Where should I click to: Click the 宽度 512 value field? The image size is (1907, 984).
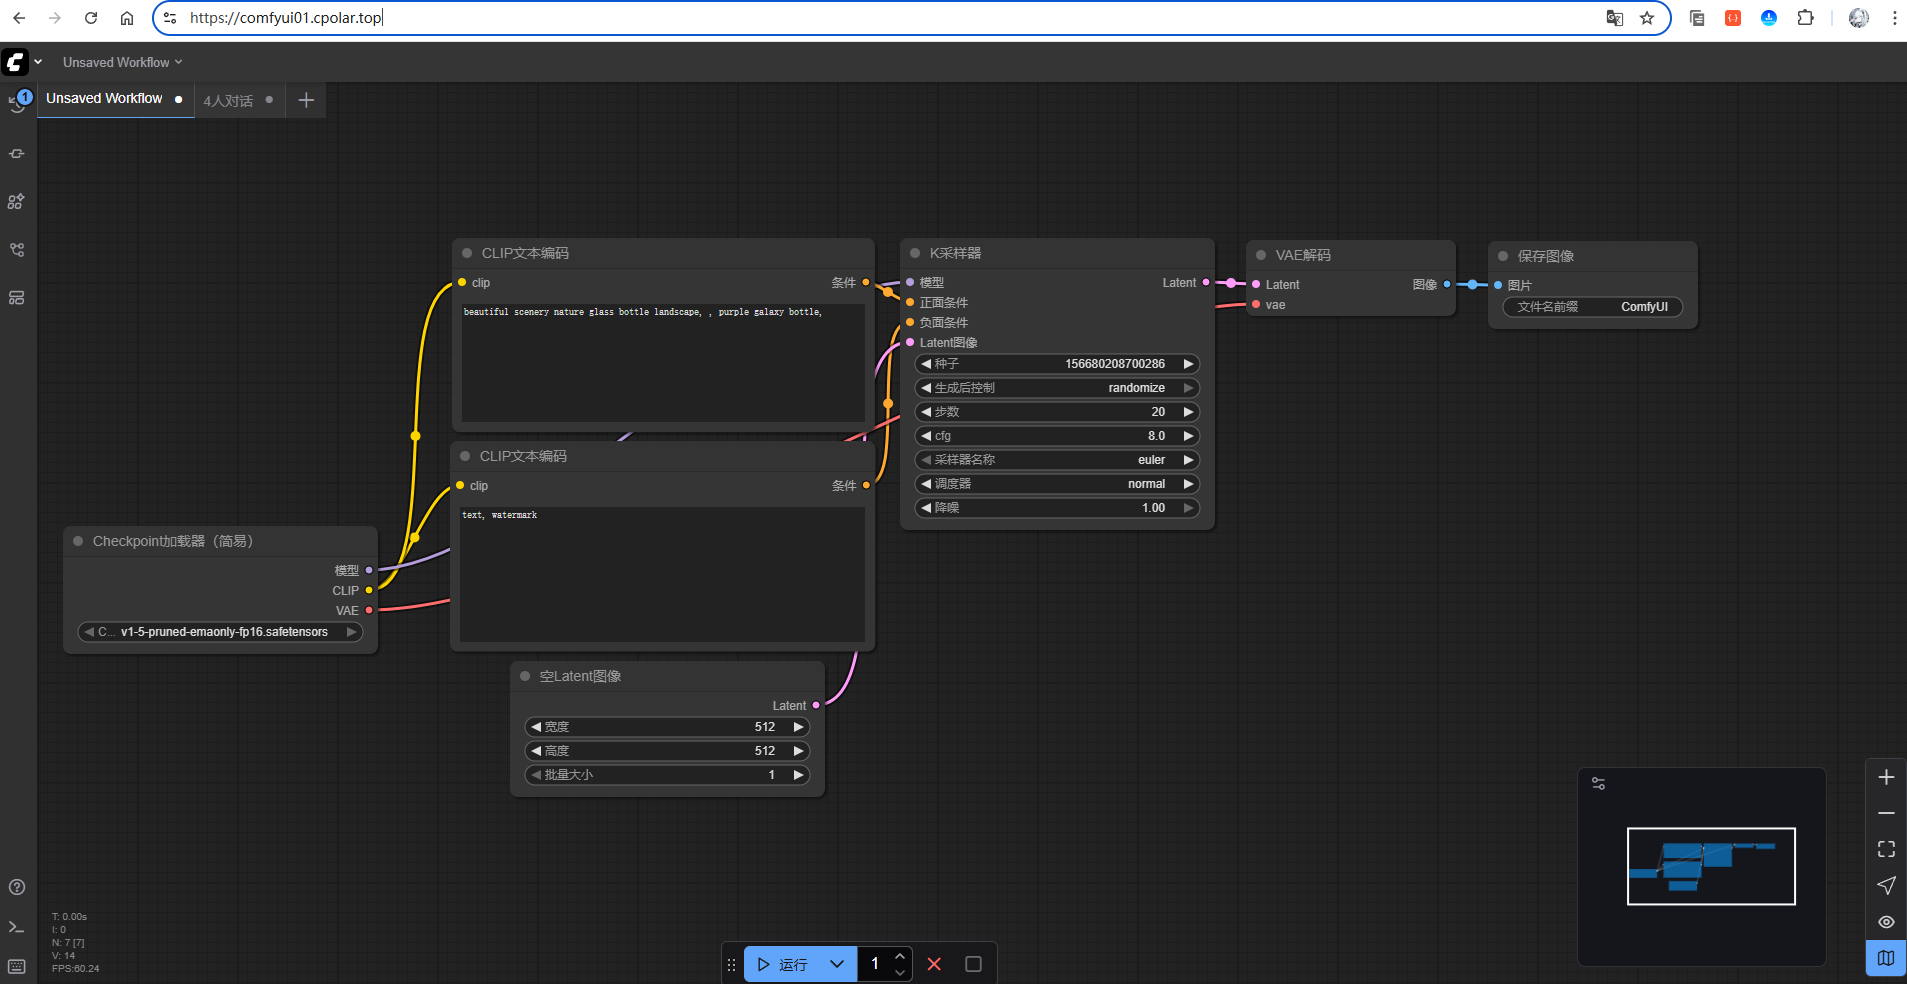point(667,727)
